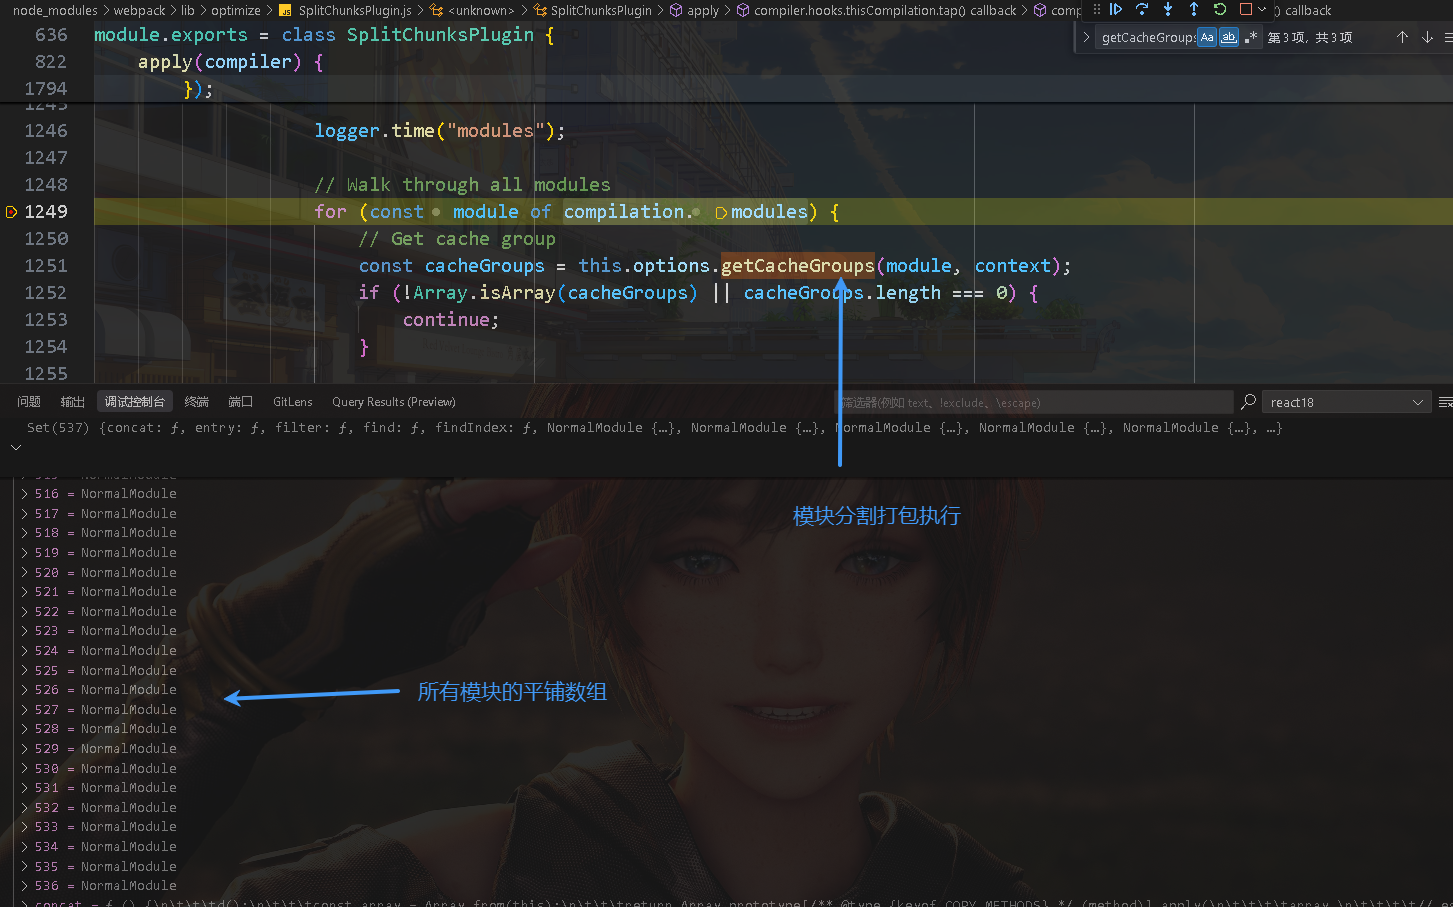Expand the concat function entry
1453x907 pixels.
24,903
